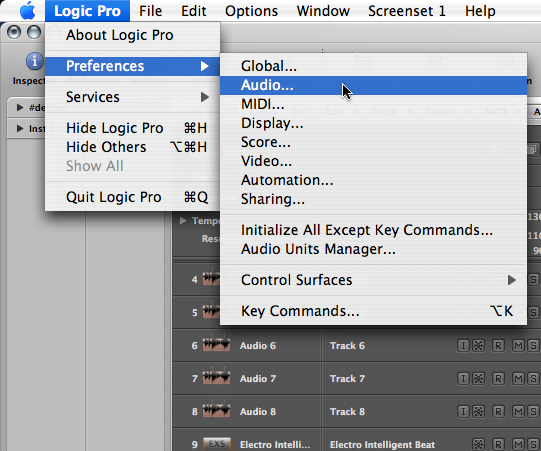
Task: Open Score preferences
Action: [x=373, y=142]
